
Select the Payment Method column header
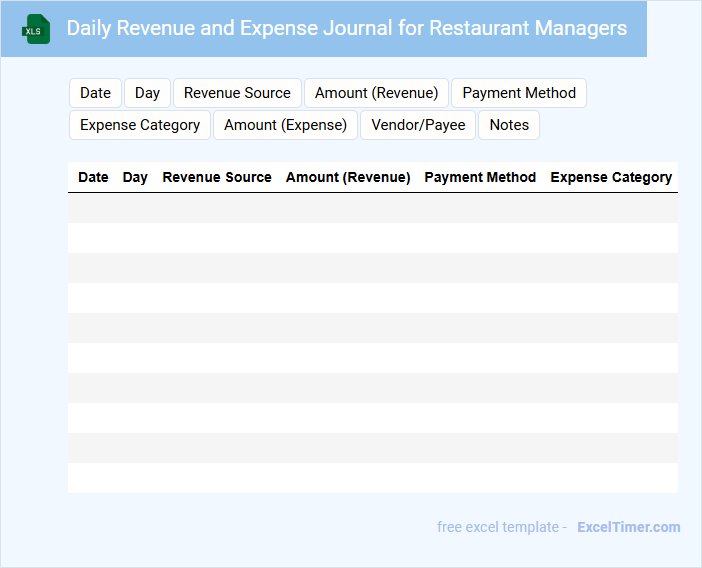click(x=480, y=177)
